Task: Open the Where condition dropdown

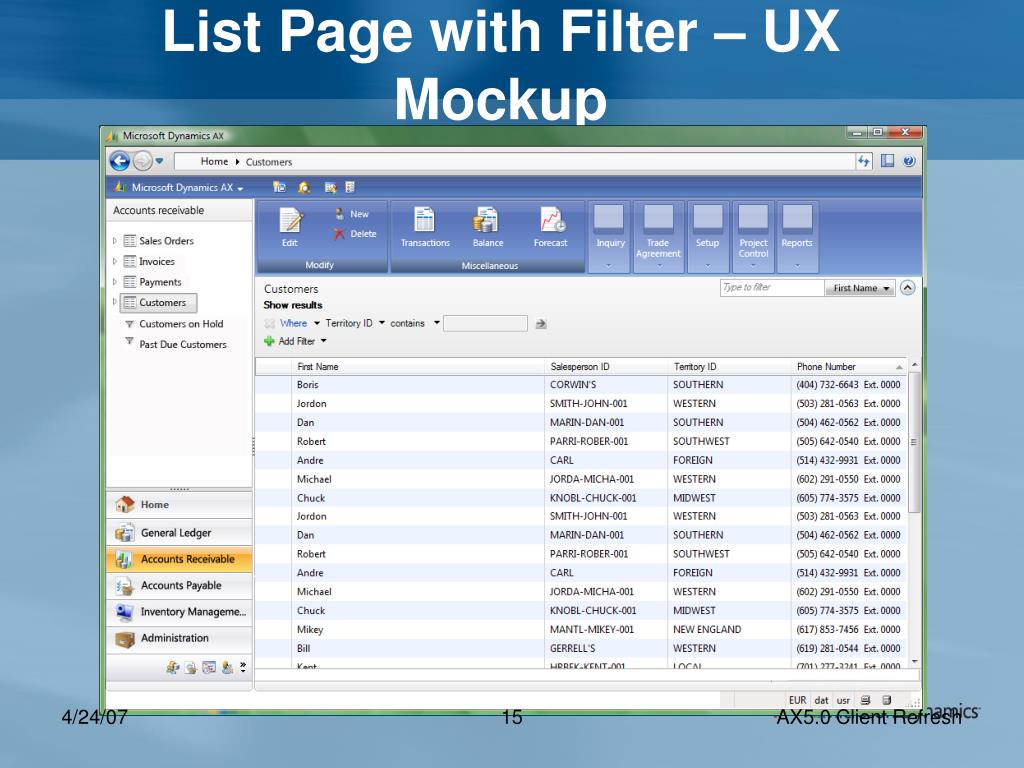Action: coord(300,323)
